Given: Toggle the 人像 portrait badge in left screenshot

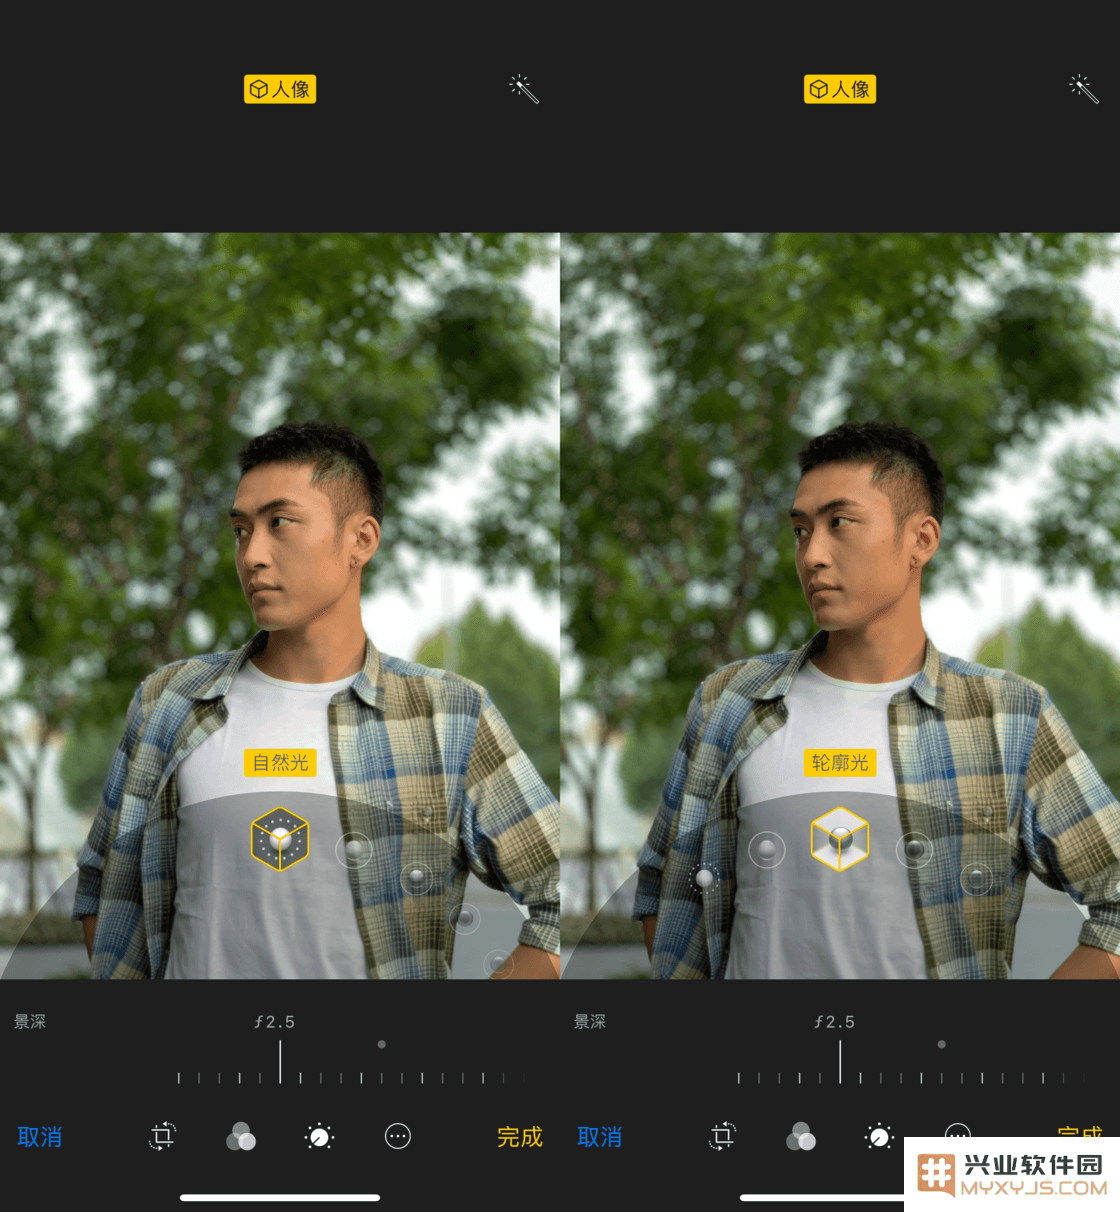Looking at the screenshot, I should click(x=280, y=89).
